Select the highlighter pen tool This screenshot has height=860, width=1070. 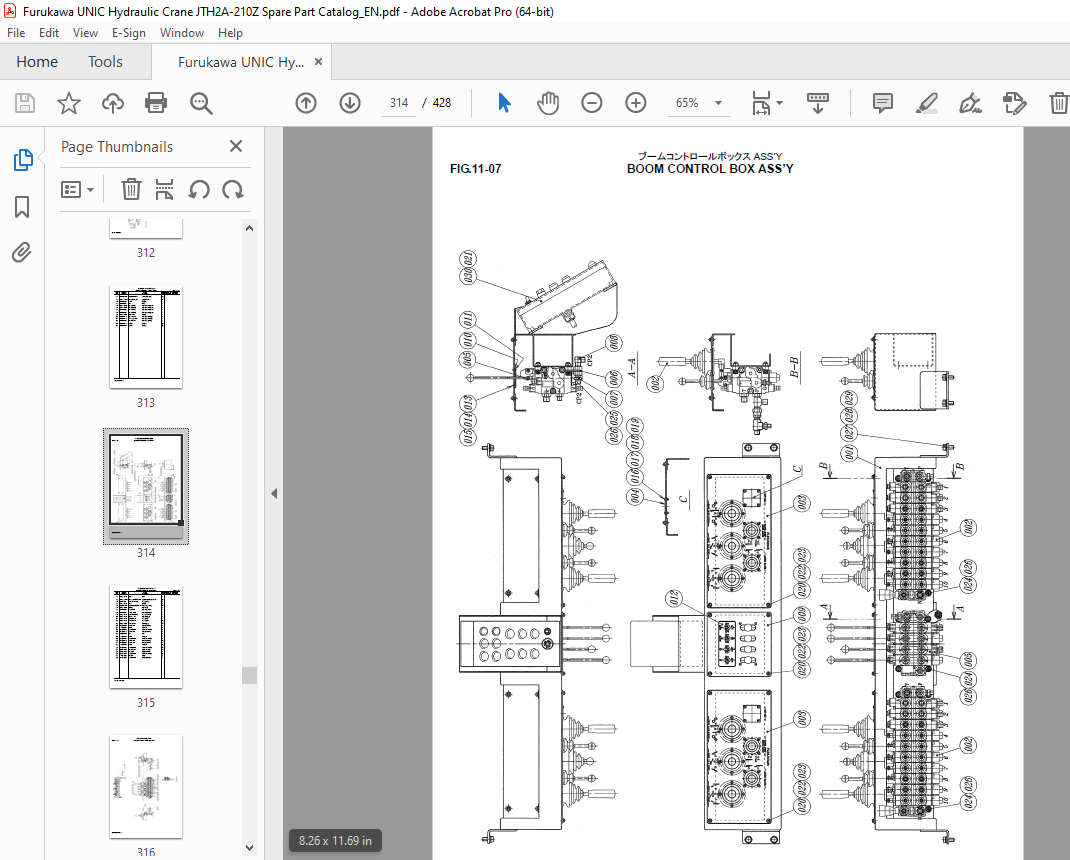coord(926,103)
